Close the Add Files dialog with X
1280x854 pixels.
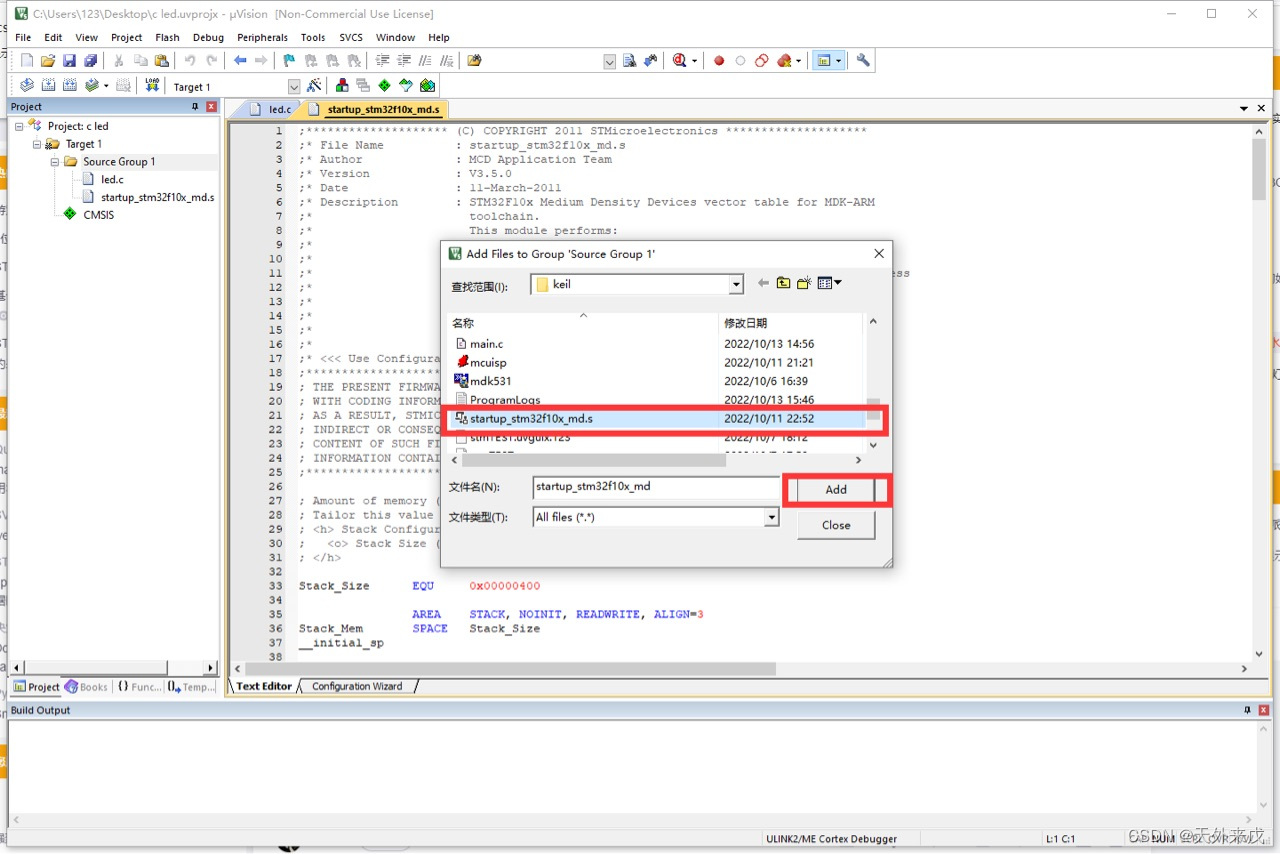point(879,254)
